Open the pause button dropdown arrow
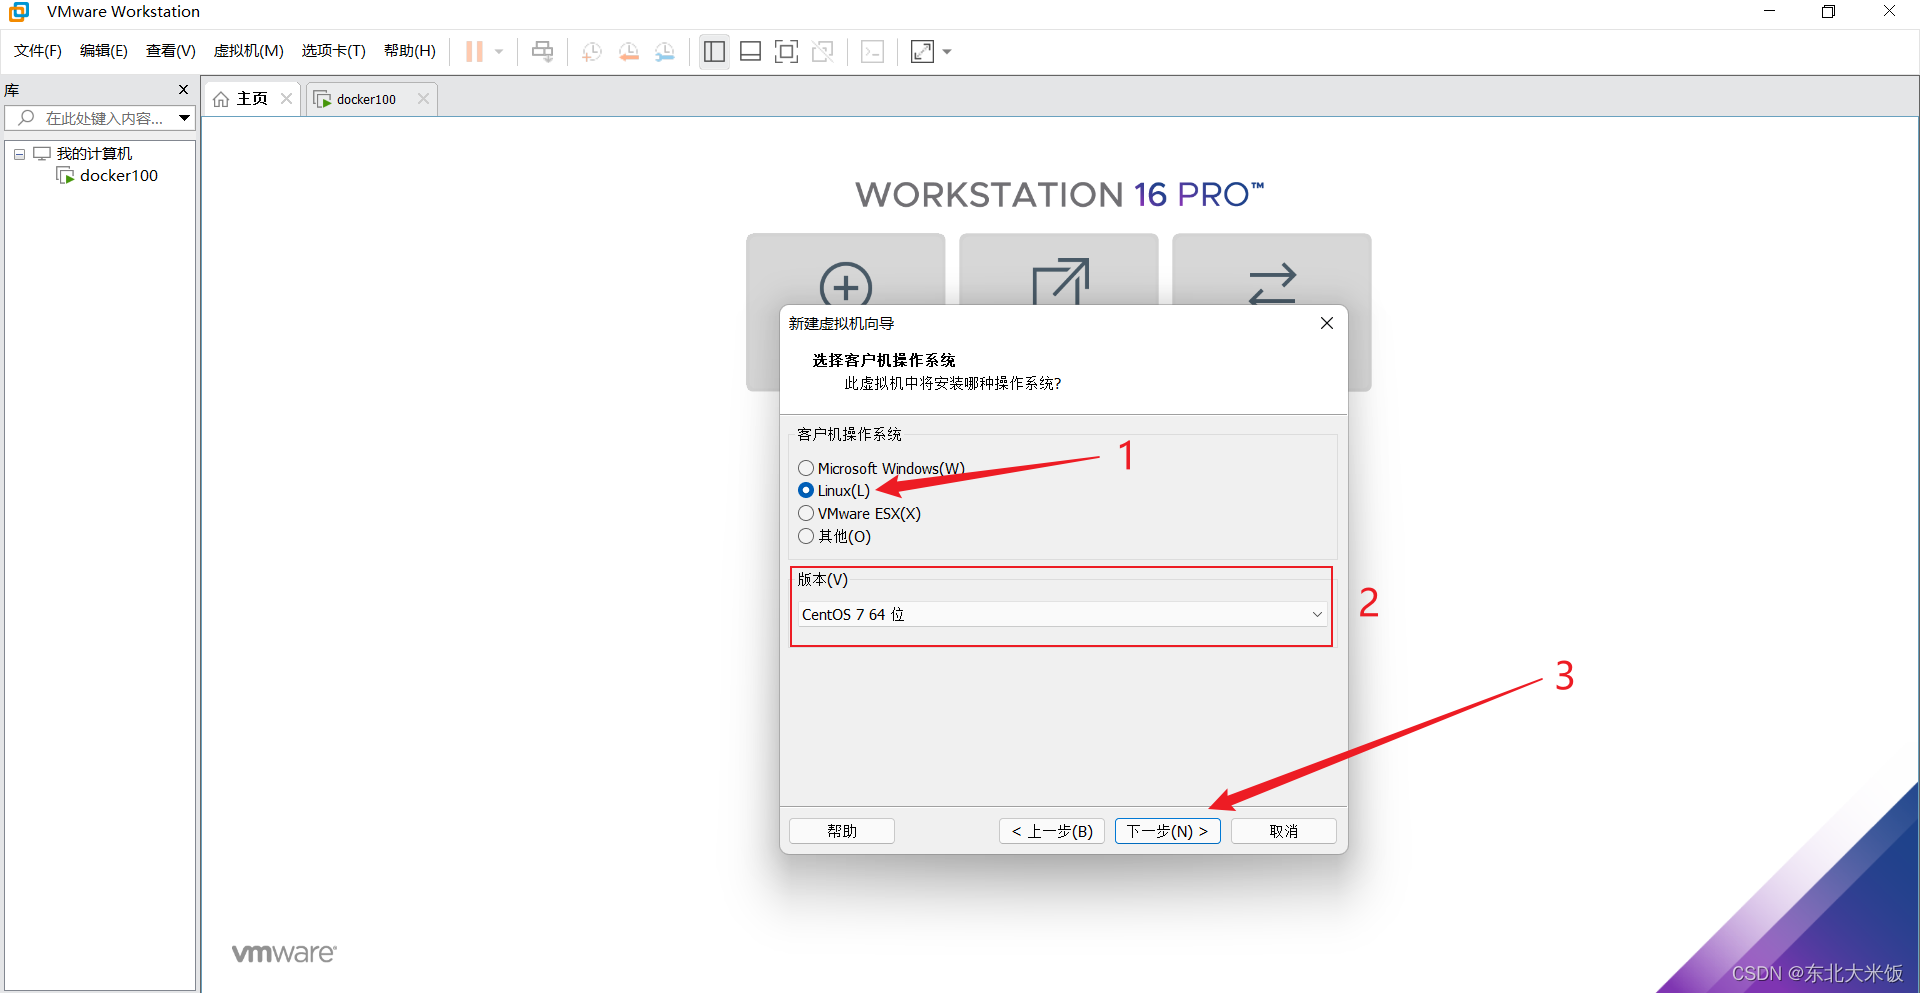Viewport: 1920px width, 993px height. click(499, 52)
